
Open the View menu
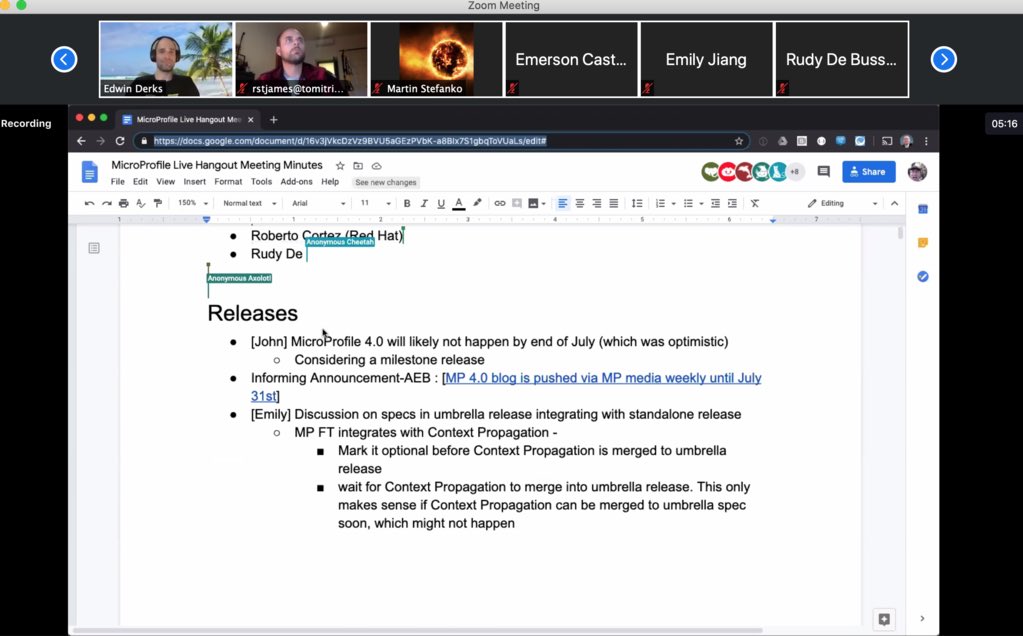click(x=165, y=182)
